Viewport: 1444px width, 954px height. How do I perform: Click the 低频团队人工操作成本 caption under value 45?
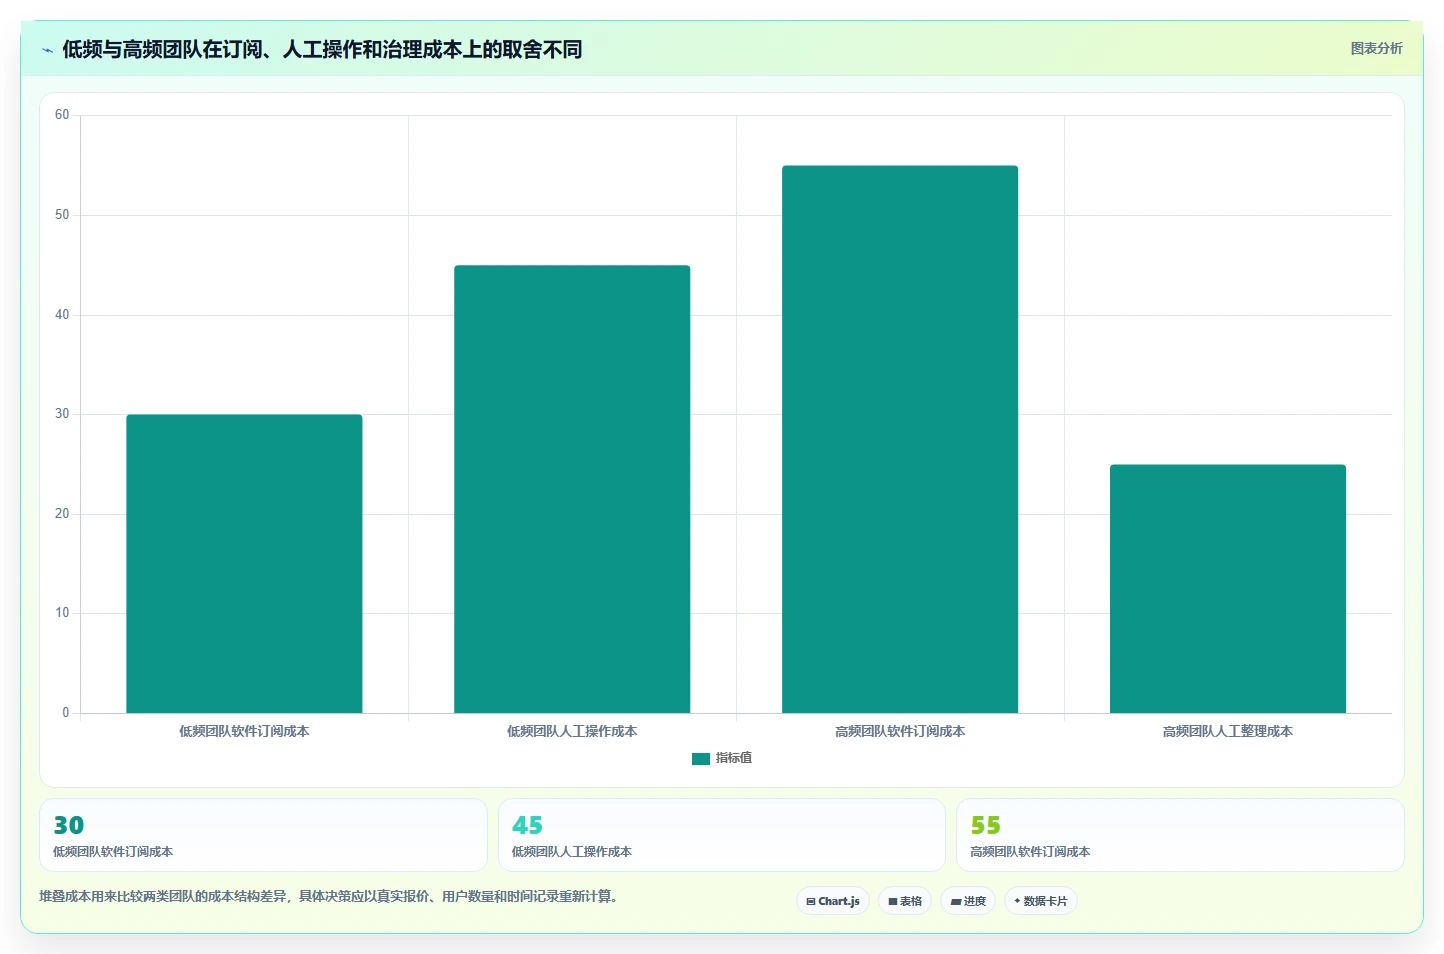[572, 852]
